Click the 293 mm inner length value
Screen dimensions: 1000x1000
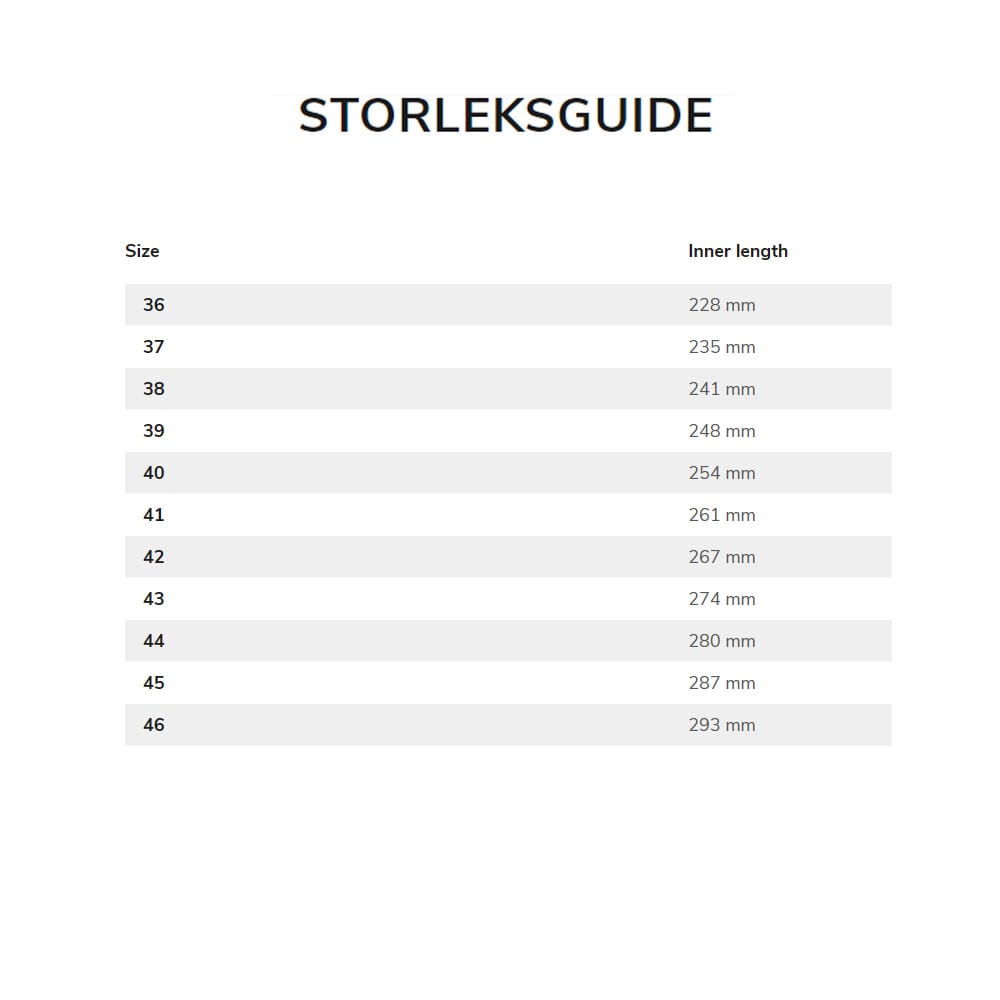pyautogui.click(x=721, y=725)
